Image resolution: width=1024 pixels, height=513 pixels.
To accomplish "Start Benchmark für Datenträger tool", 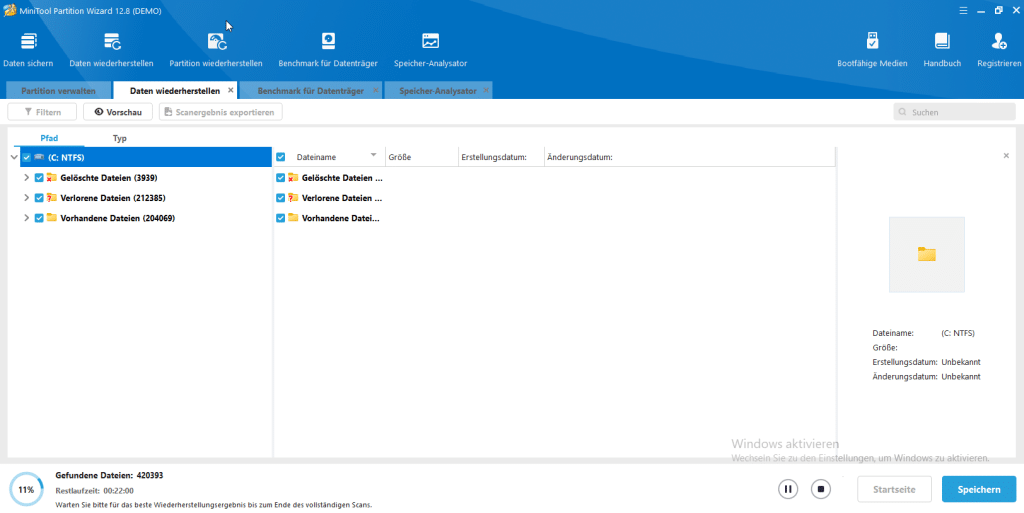I will (x=328, y=51).
